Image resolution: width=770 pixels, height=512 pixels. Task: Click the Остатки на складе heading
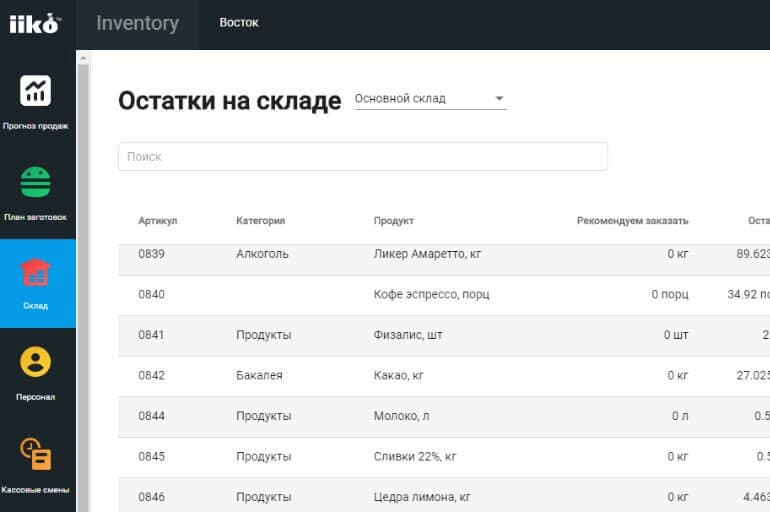pos(230,101)
